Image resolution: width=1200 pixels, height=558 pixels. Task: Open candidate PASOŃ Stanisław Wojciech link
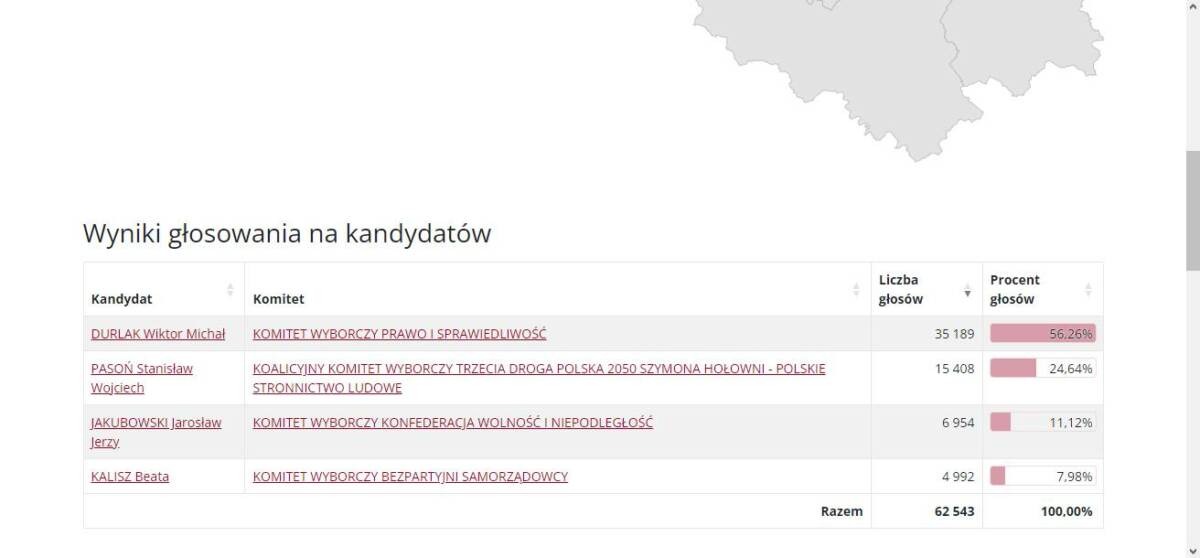click(x=142, y=378)
